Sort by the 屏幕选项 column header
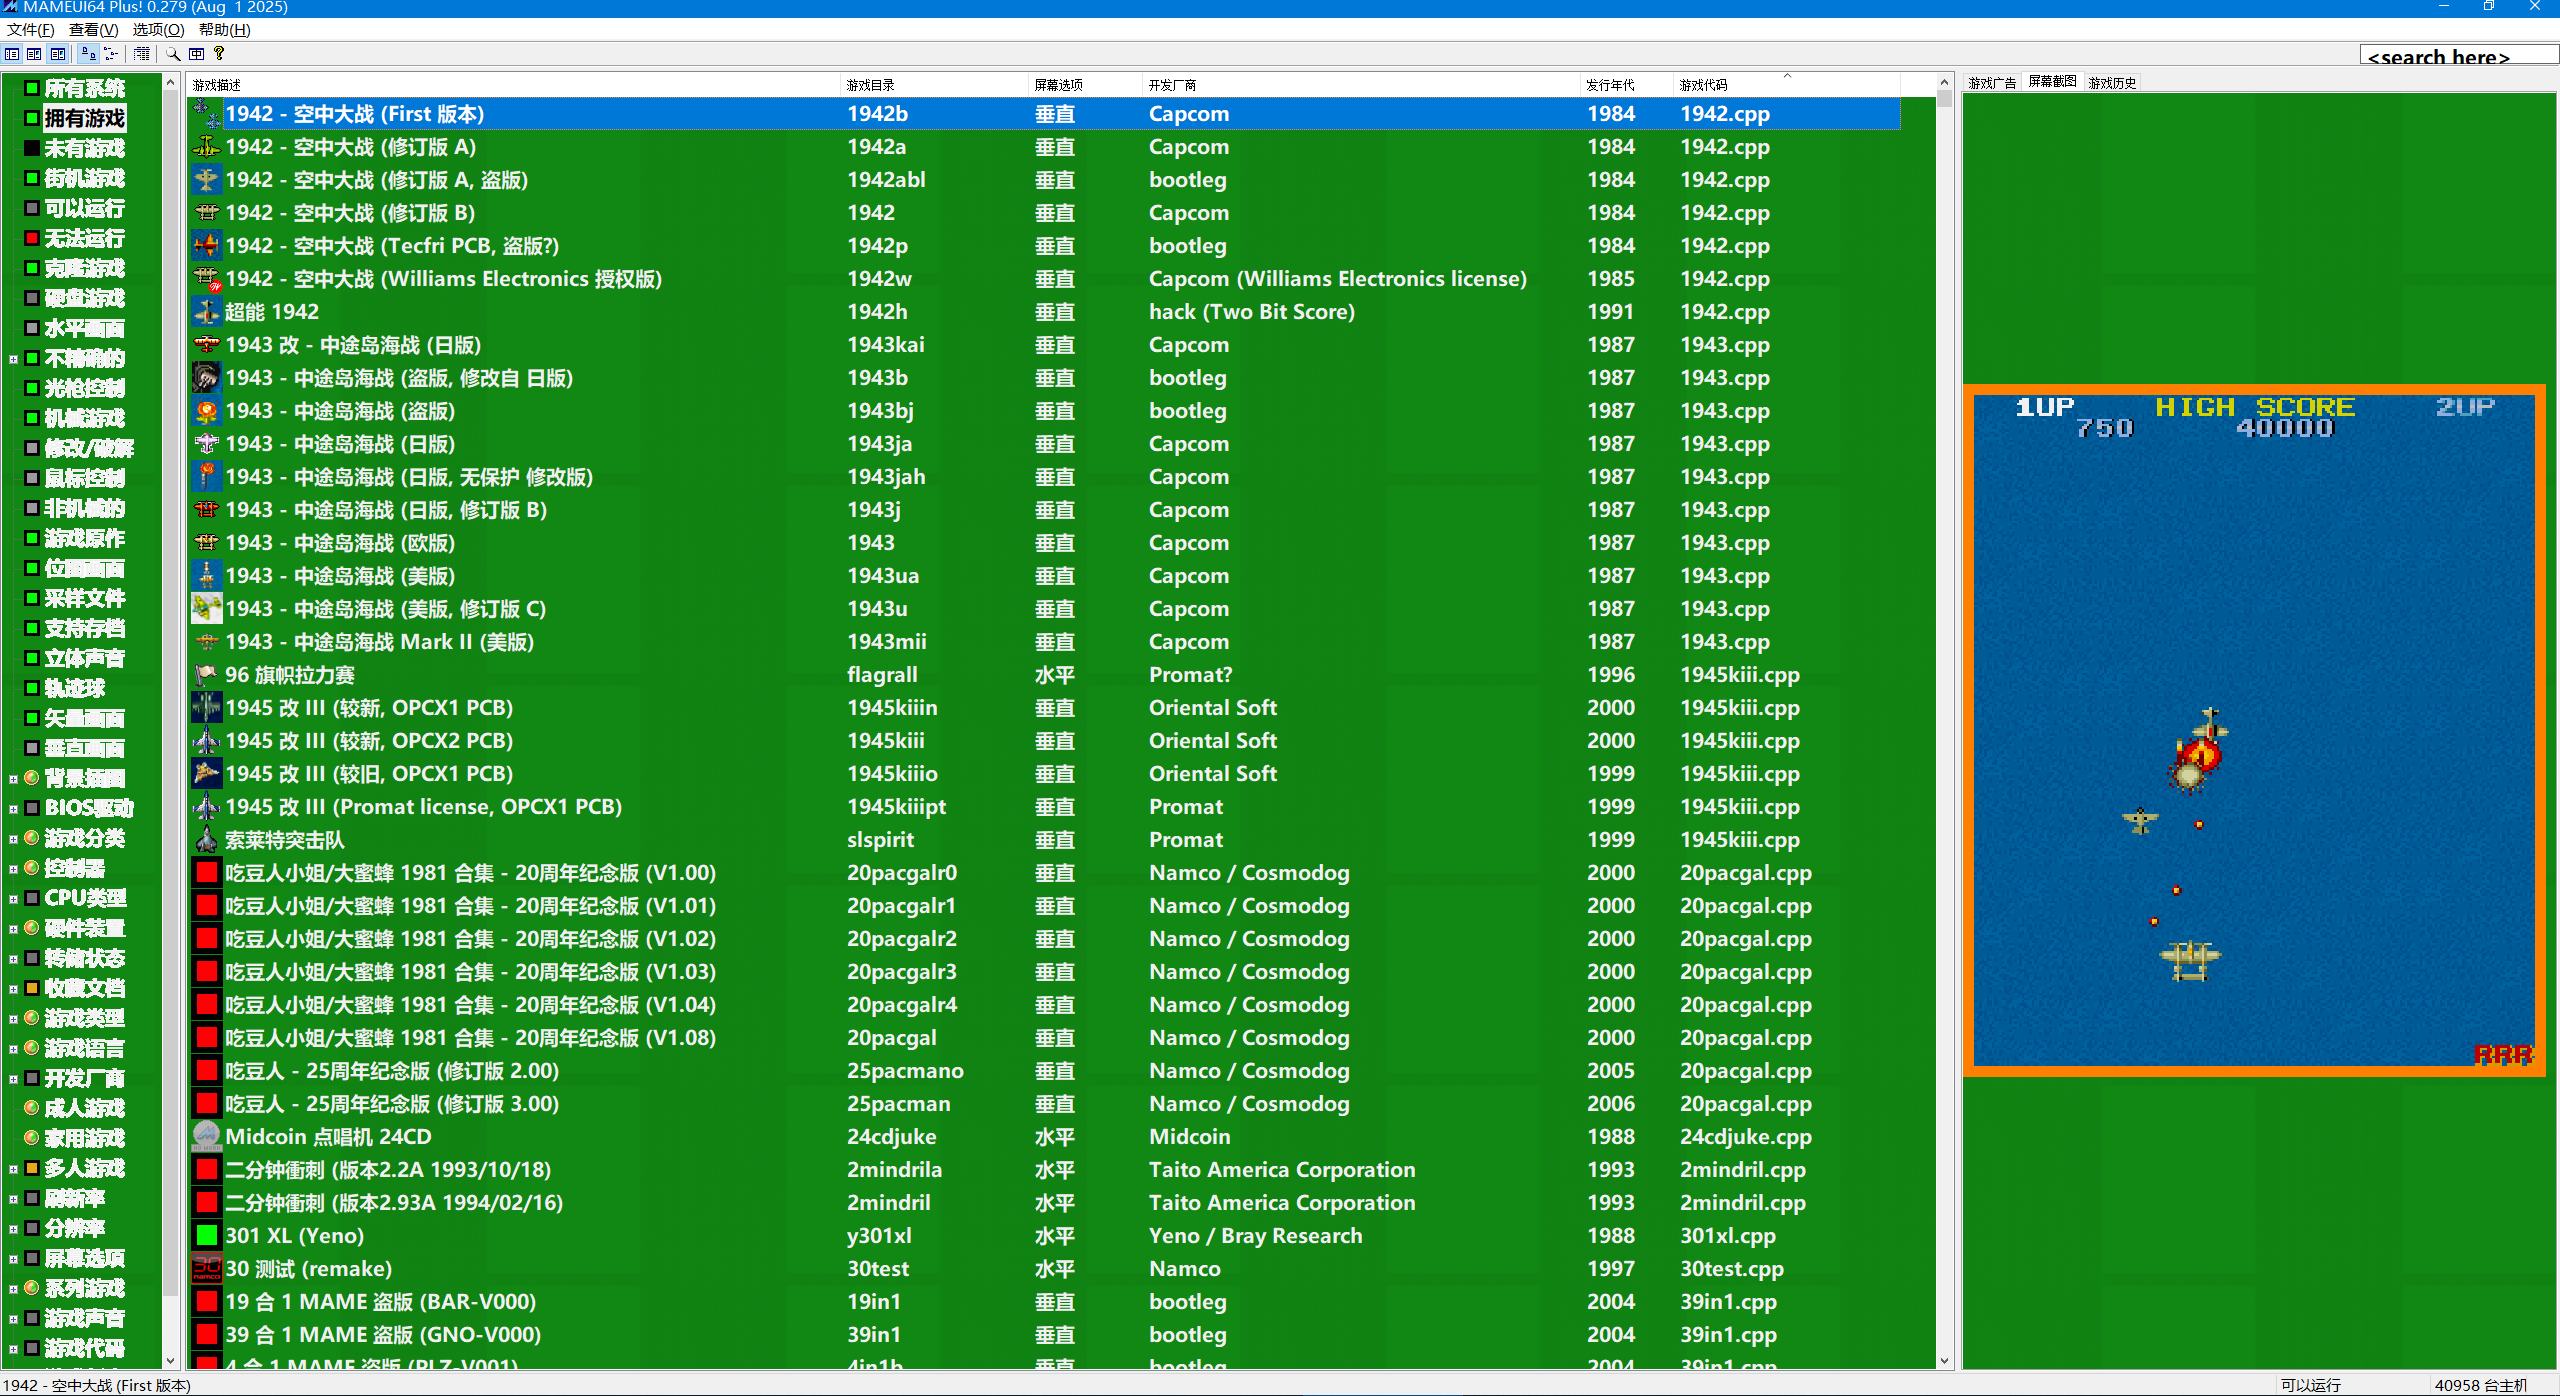This screenshot has width=2560, height=1396. 1087,85
